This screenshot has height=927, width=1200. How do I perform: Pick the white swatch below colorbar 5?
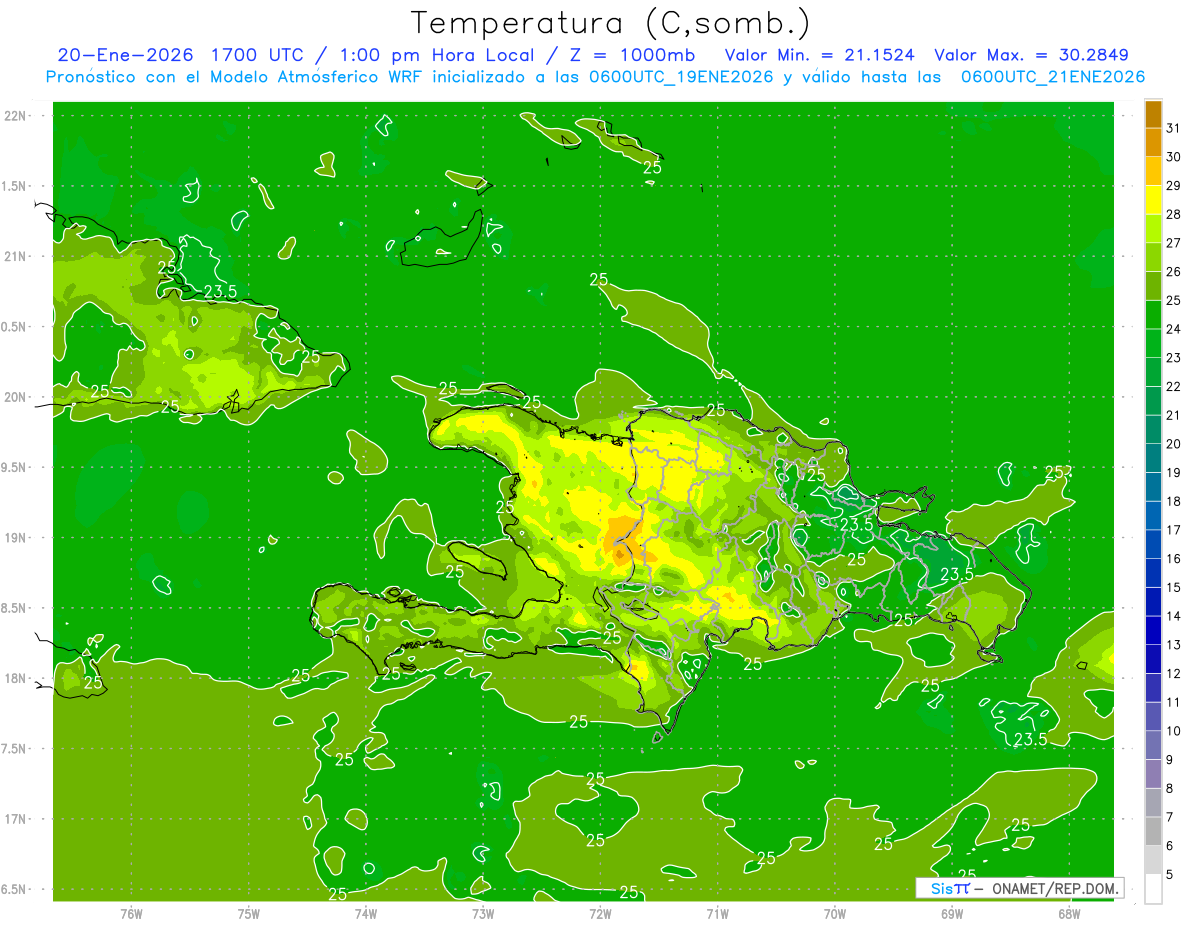pyautogui.click(x=1153, y=889)
